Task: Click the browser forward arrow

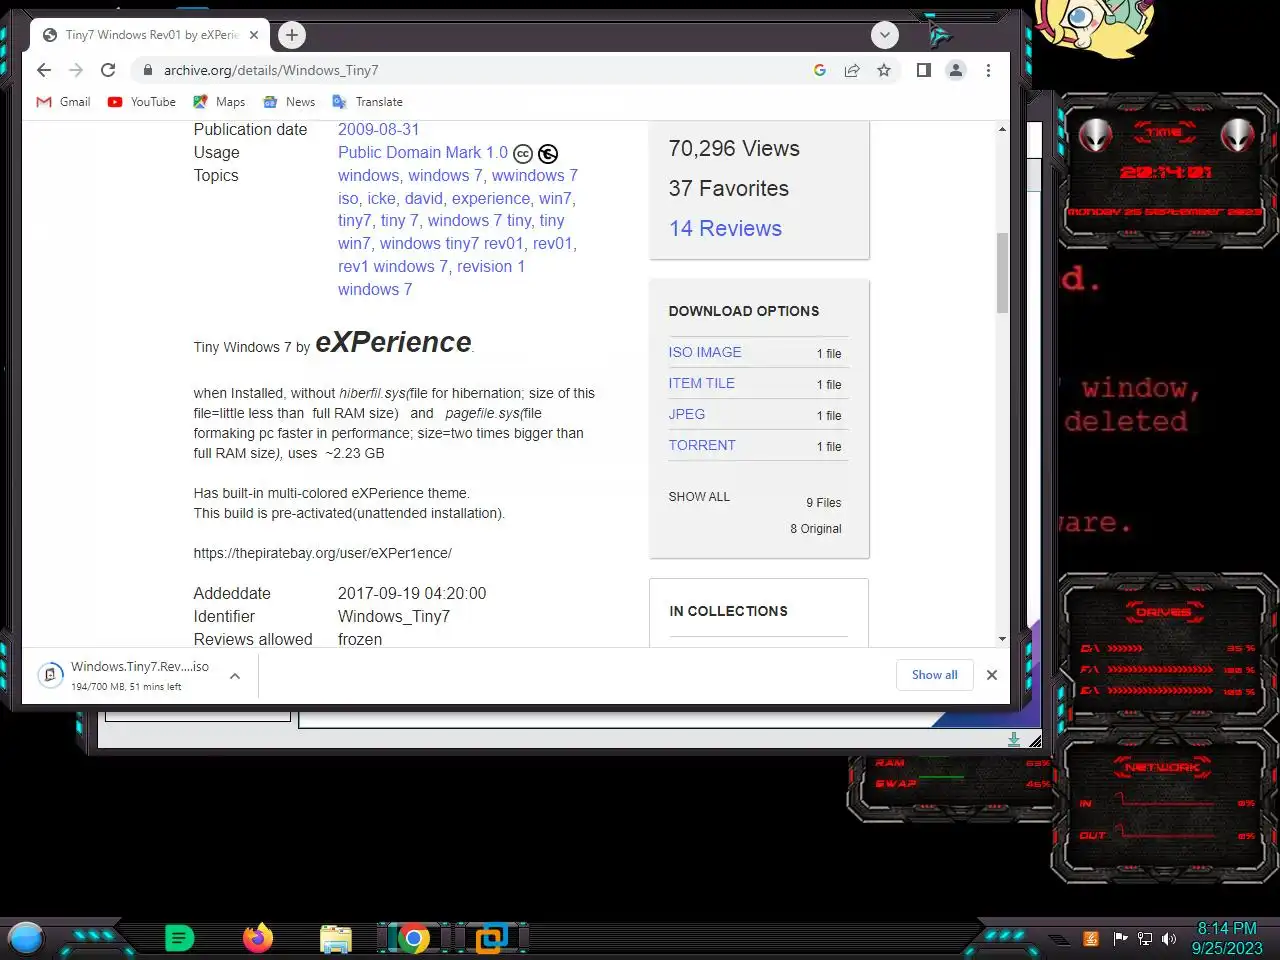Action: pyautogui.click(x=76, y=70)
